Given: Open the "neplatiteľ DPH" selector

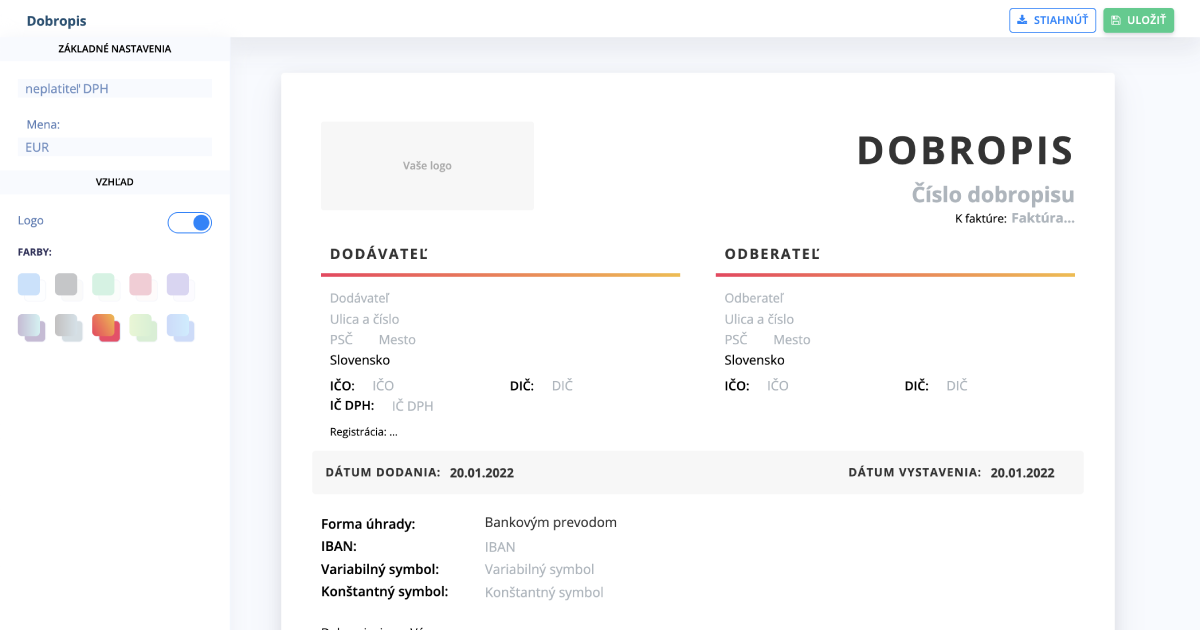Looking at the screenshot, I should 115,88.
